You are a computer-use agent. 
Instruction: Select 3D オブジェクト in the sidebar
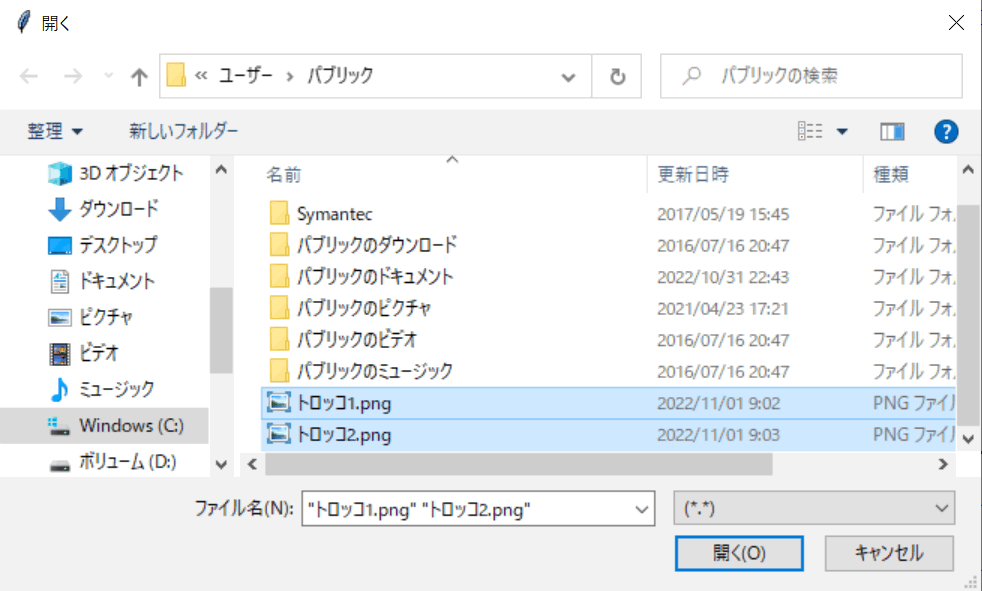(130, 173)
